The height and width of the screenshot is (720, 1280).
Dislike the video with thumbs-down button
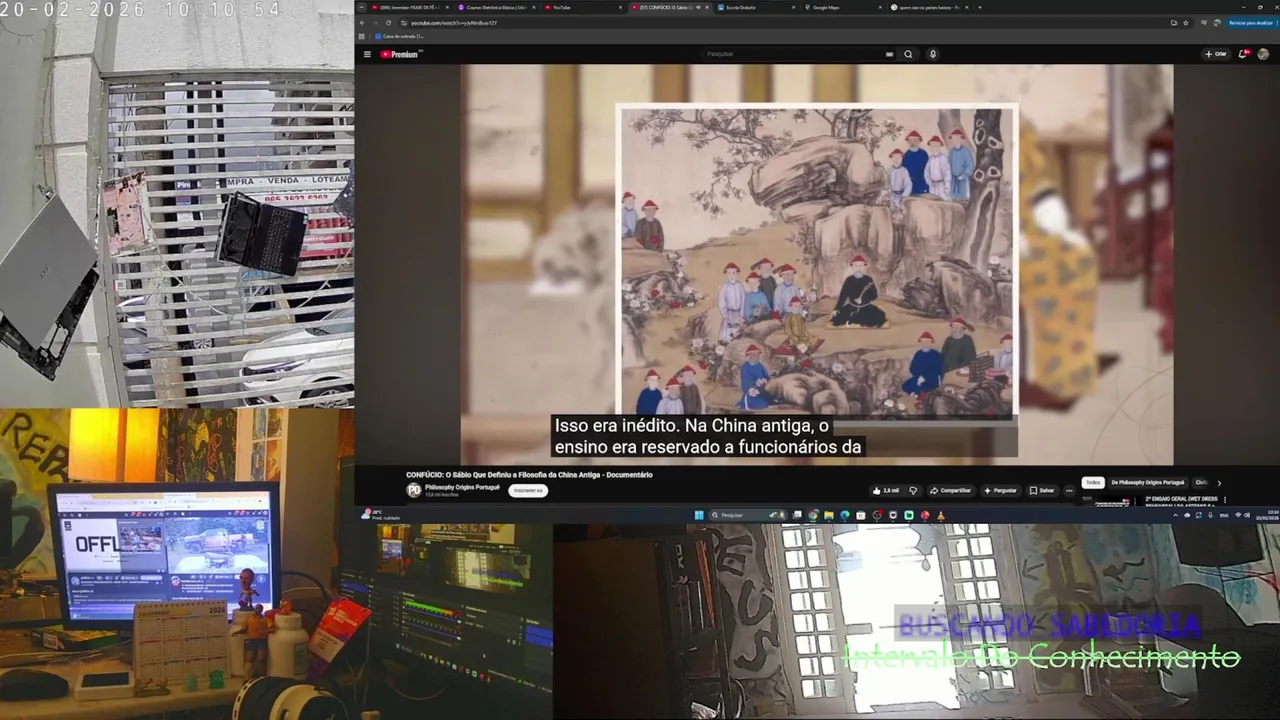913,491
